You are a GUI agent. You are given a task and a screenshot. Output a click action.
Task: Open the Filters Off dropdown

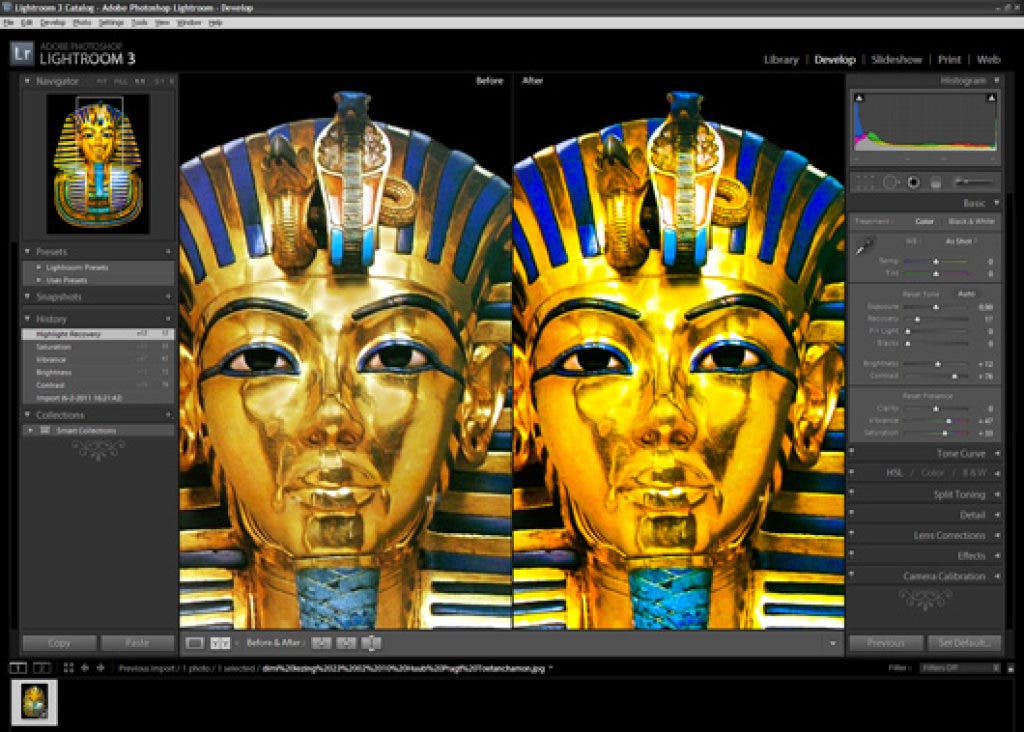point(960,668)
